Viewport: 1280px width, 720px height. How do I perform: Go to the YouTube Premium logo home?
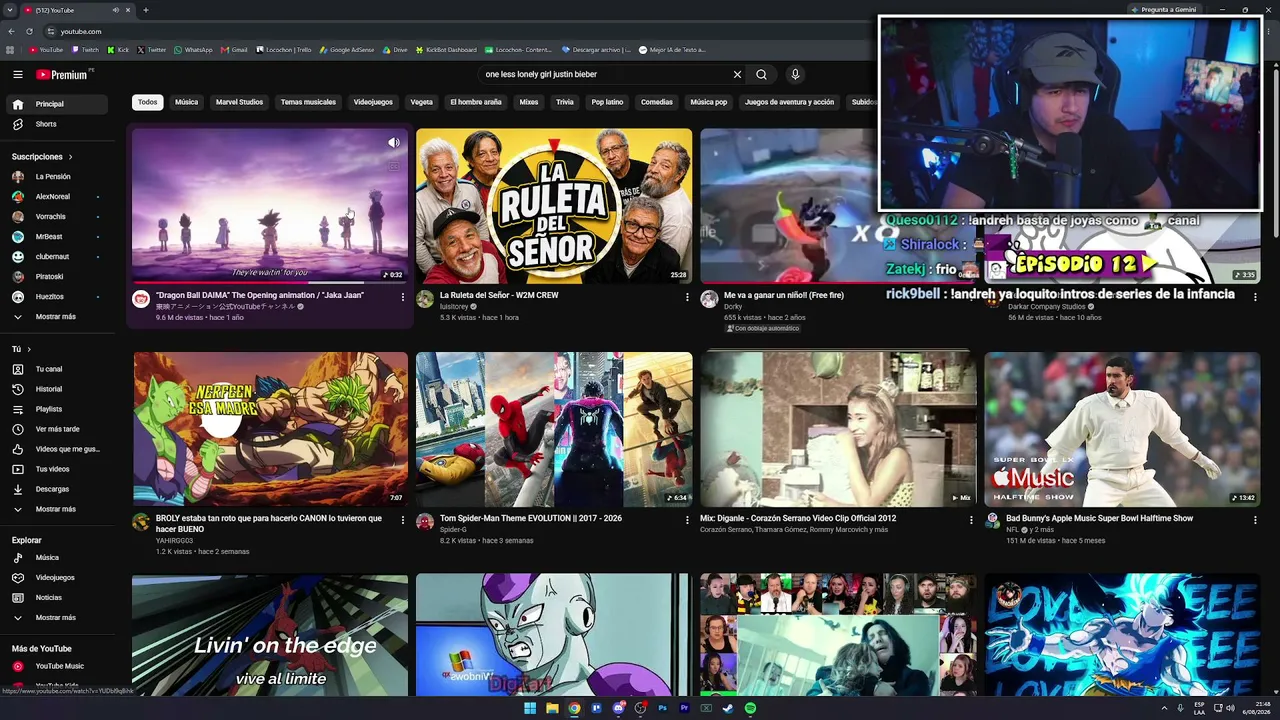point(63,74)
